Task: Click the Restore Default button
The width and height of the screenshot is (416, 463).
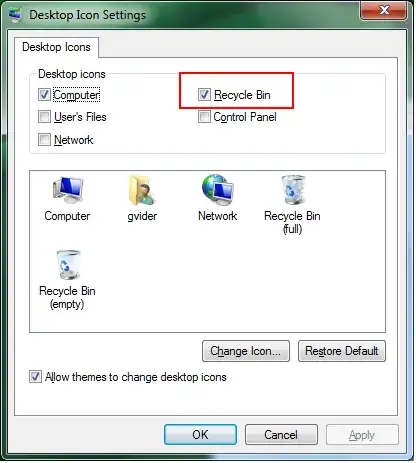Action: pyautogui.click(x=342, y=351)
